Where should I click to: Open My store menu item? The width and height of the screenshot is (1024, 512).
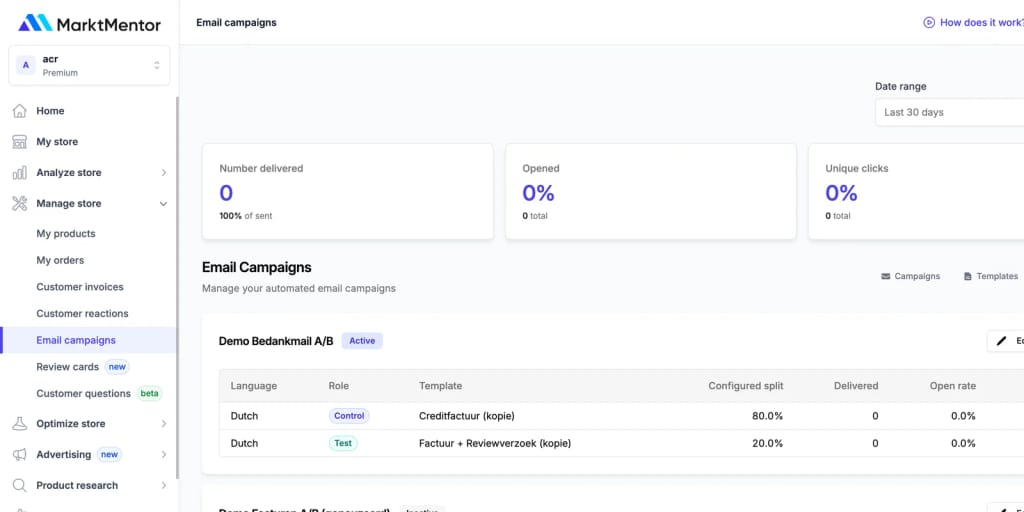(x=57, y=142)
